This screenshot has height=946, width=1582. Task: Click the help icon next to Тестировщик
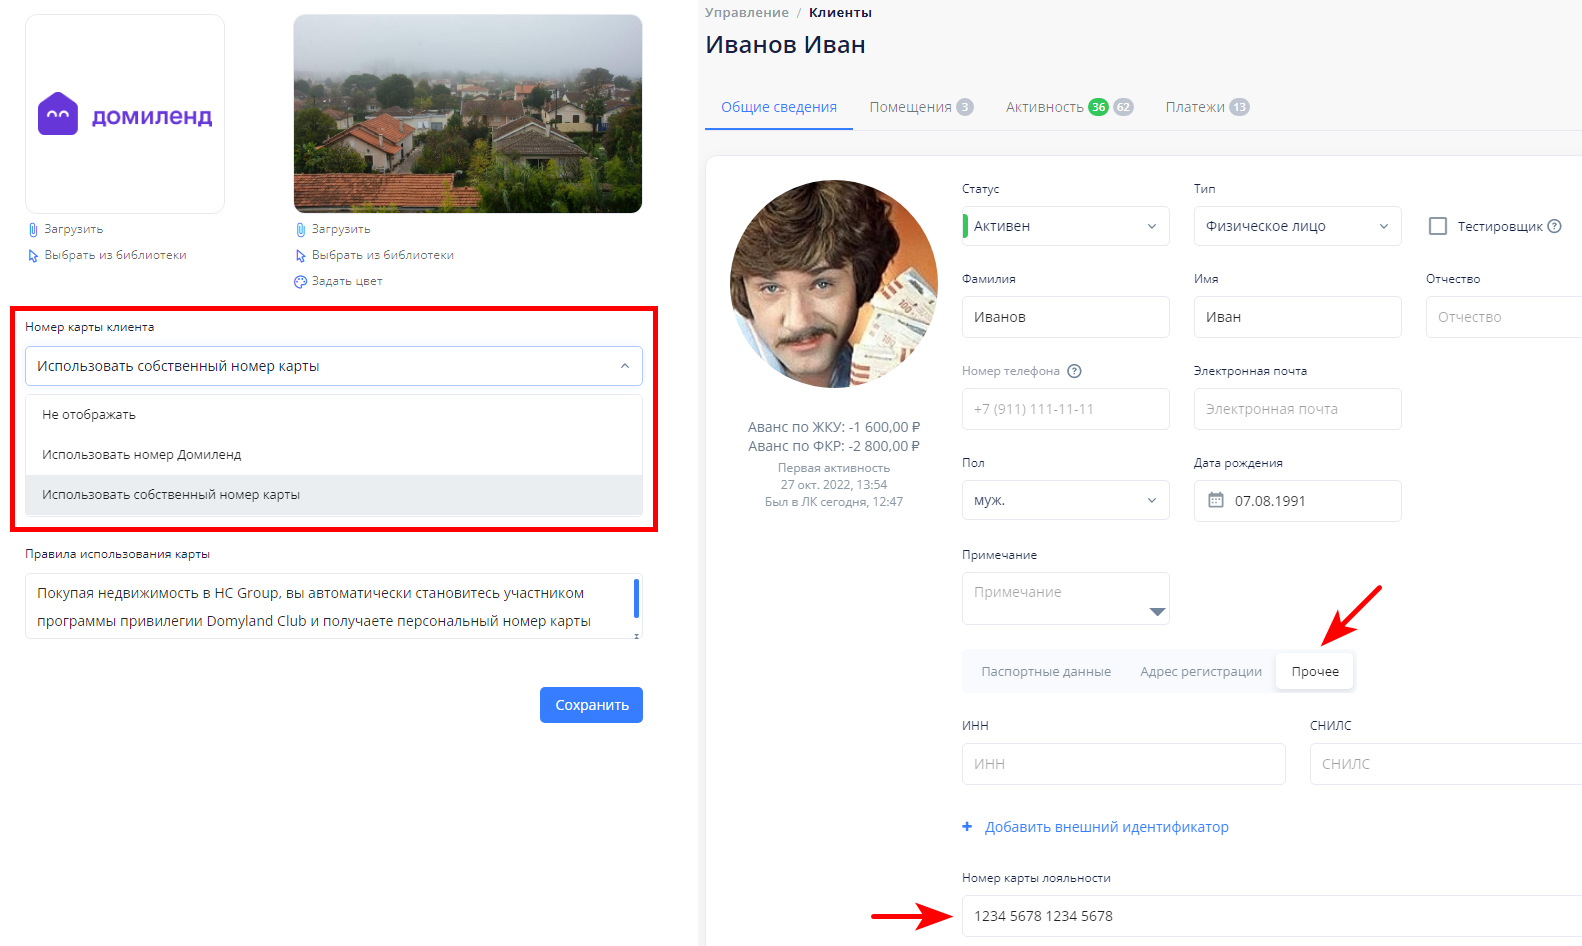coord(1554,226)
